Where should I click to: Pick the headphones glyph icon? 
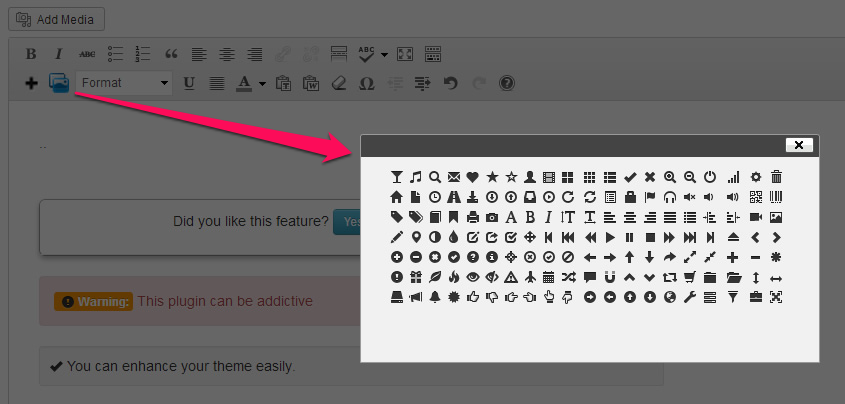(x=670, y=197)
